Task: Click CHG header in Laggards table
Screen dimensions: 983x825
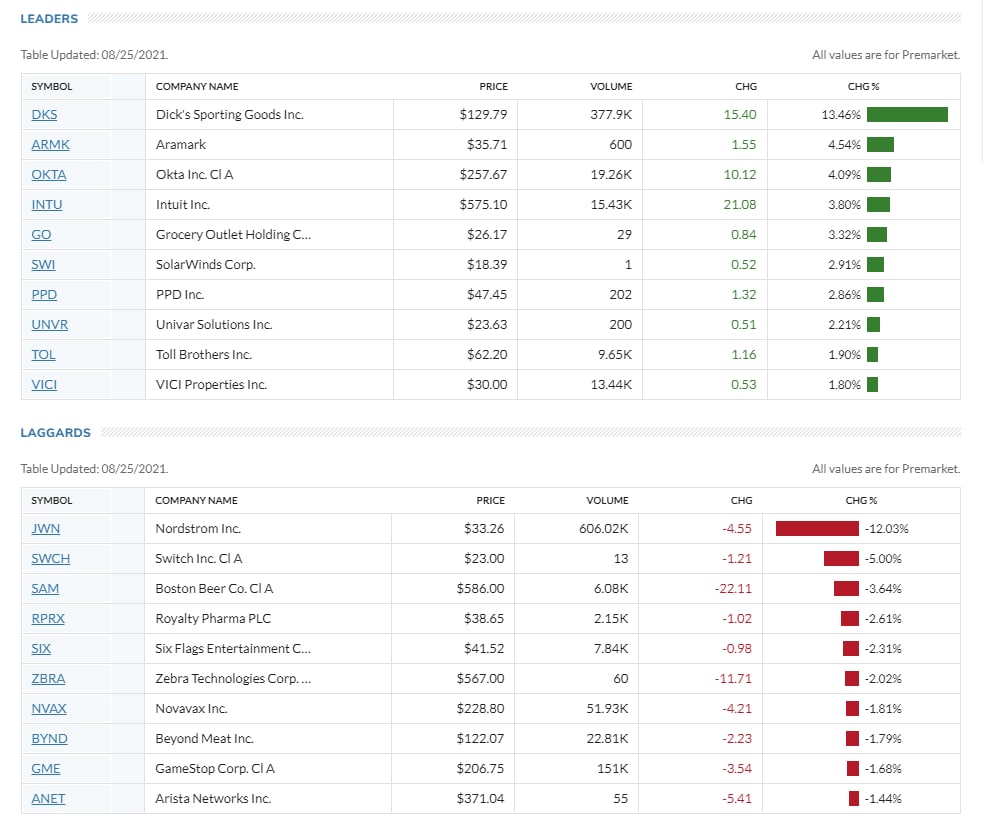Action: (741, 501)
